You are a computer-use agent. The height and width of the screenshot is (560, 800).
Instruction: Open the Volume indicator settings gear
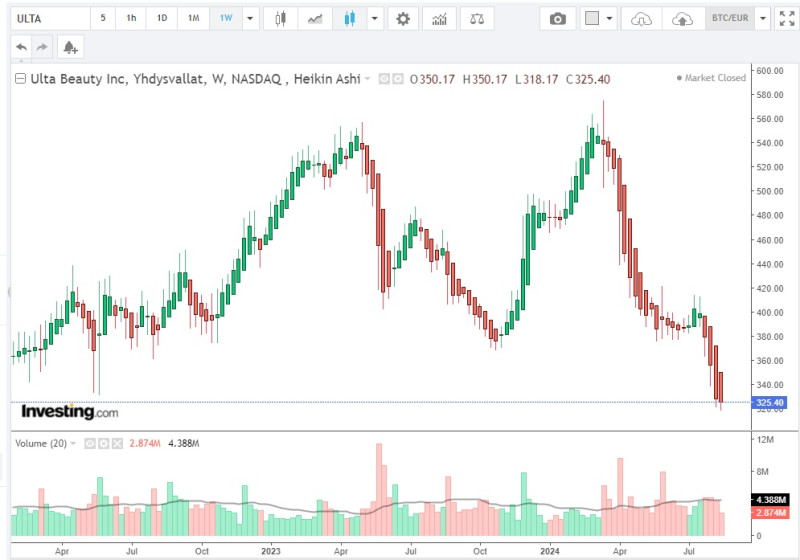point(104,444)
